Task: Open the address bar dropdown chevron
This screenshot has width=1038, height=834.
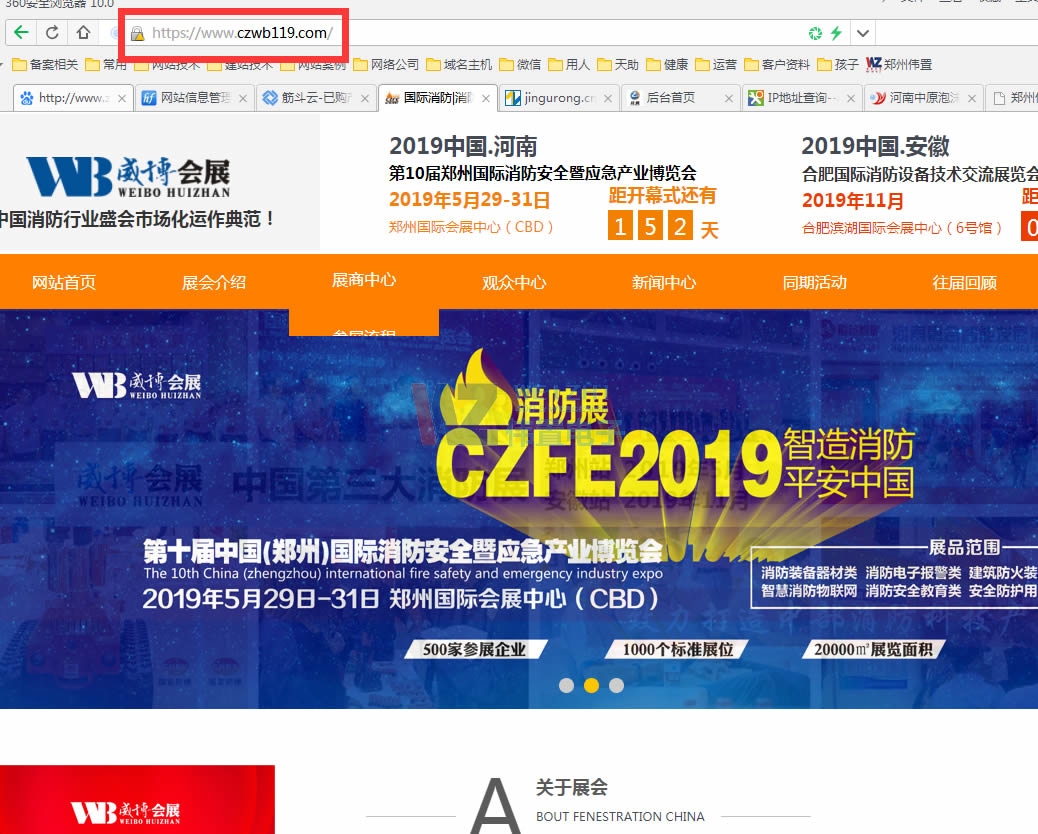Action: 862,32
